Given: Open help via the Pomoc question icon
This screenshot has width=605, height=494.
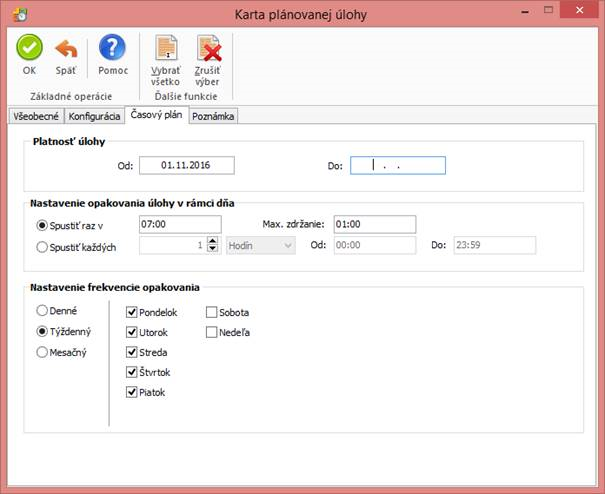Looking at the screenshot, I should coord(112,47).
